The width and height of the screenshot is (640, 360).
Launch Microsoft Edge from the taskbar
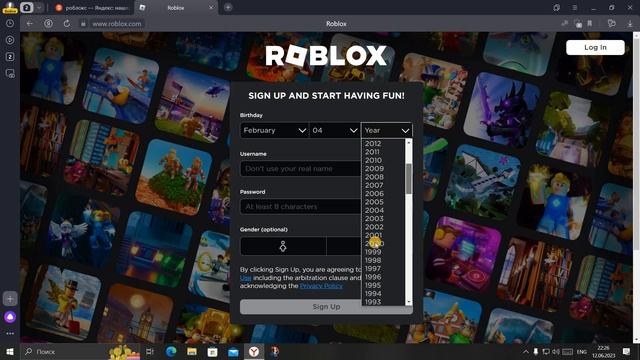[171, 351]
